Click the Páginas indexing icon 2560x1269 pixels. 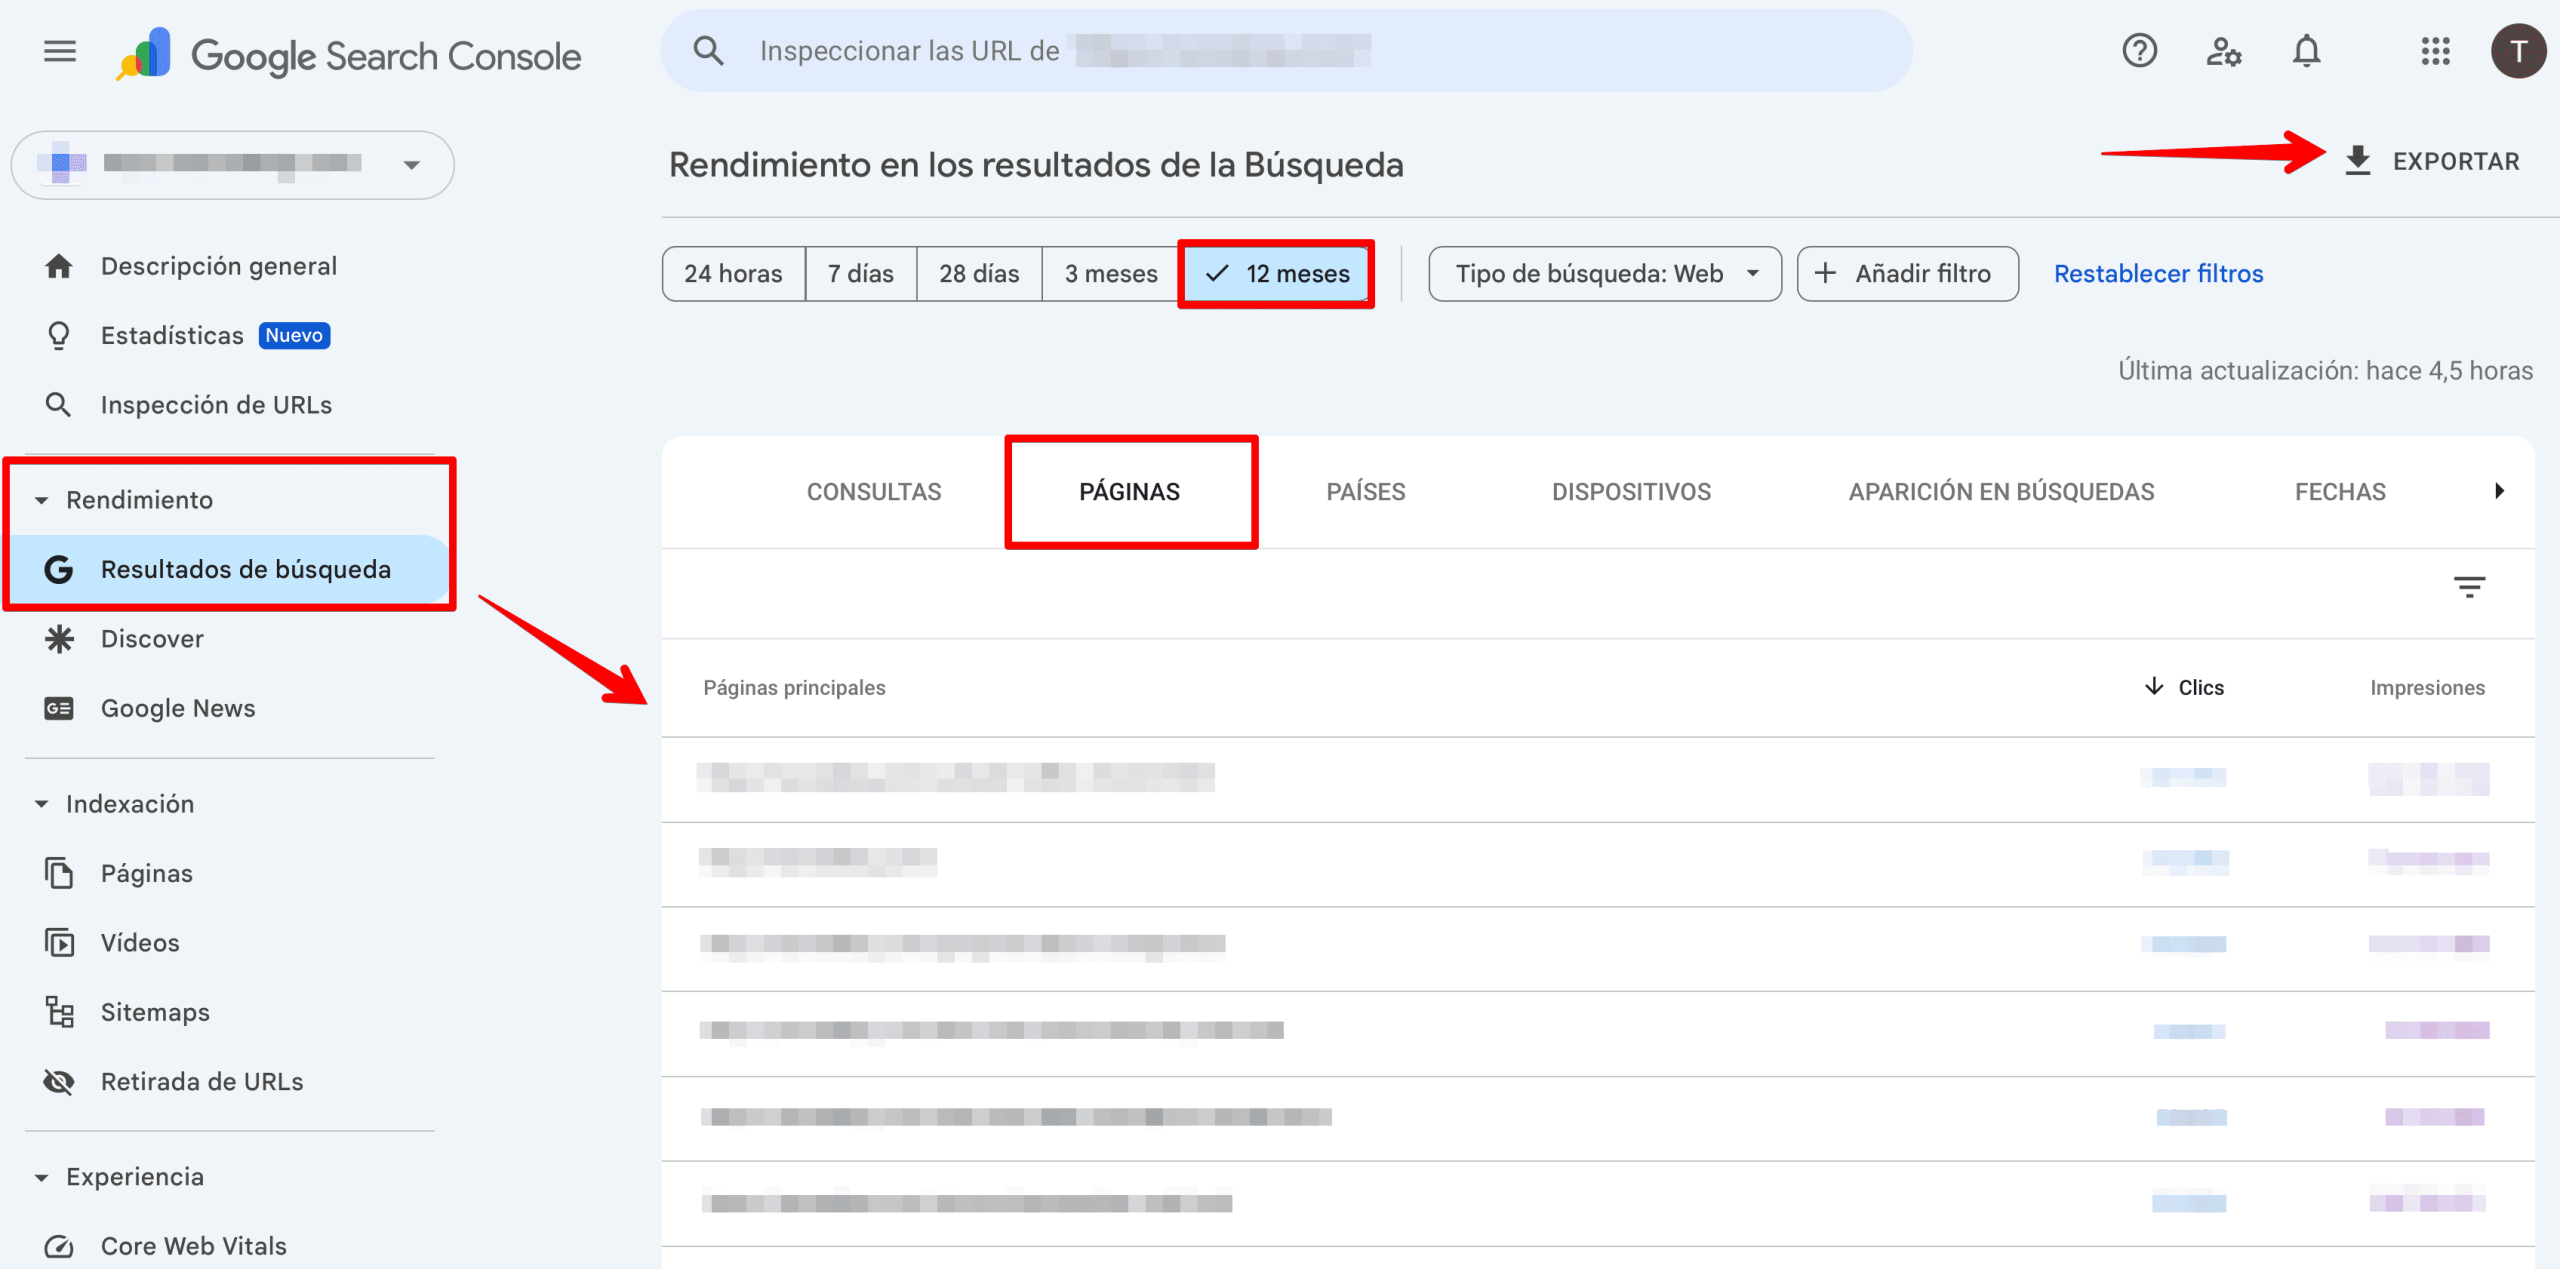pyautogui.click(x=59, y=873)
